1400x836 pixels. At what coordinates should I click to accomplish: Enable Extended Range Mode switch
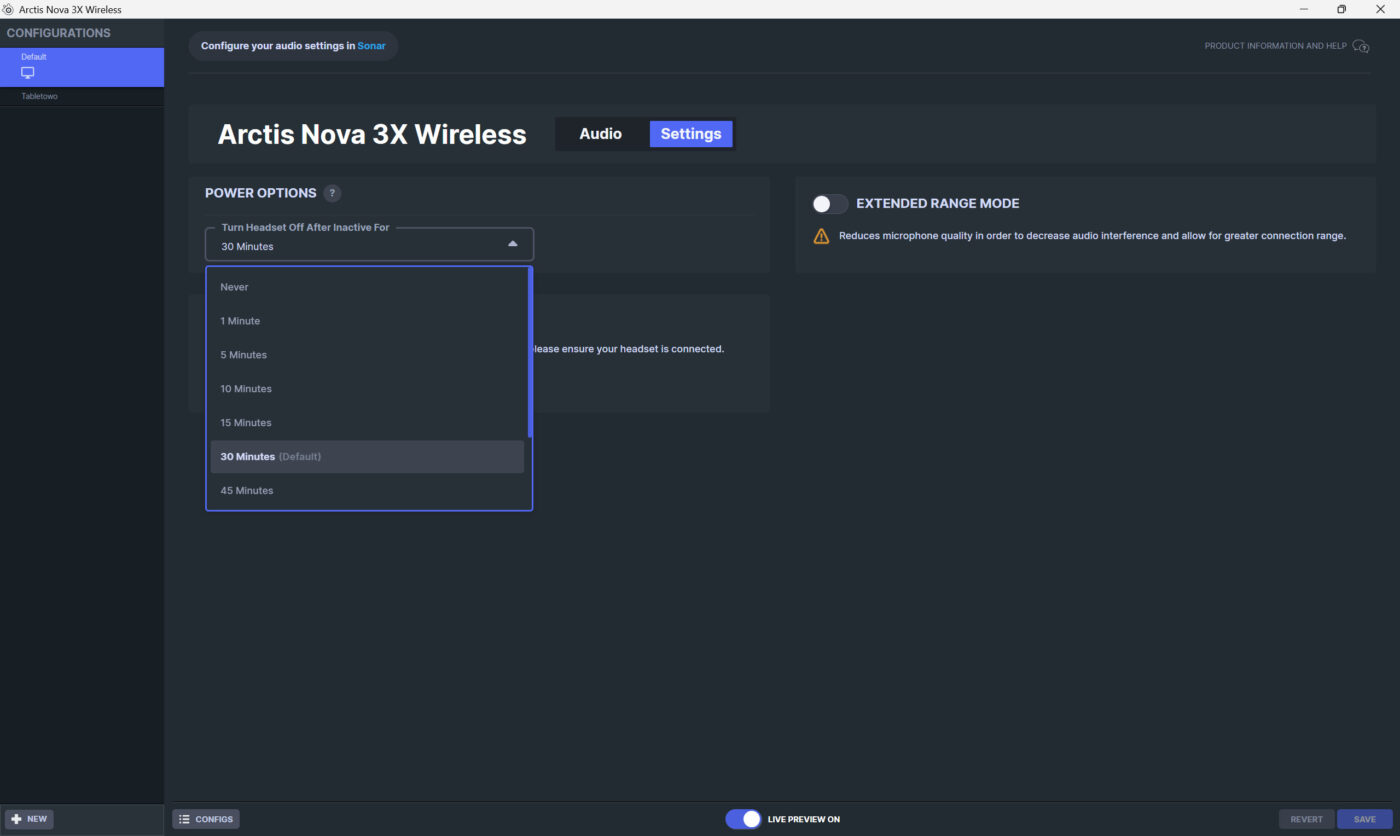(x=830, y=204)
